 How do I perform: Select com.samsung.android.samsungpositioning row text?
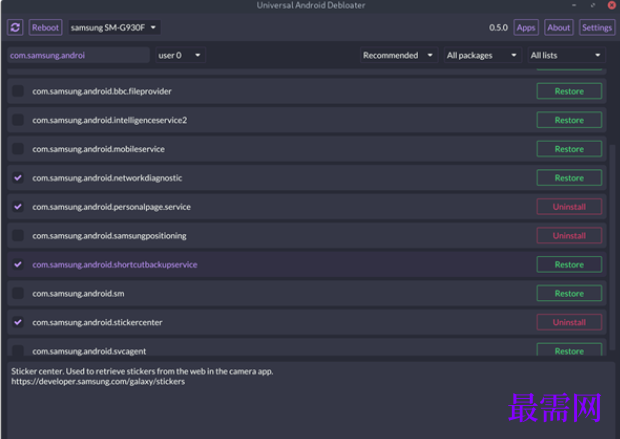coord(109,235)
